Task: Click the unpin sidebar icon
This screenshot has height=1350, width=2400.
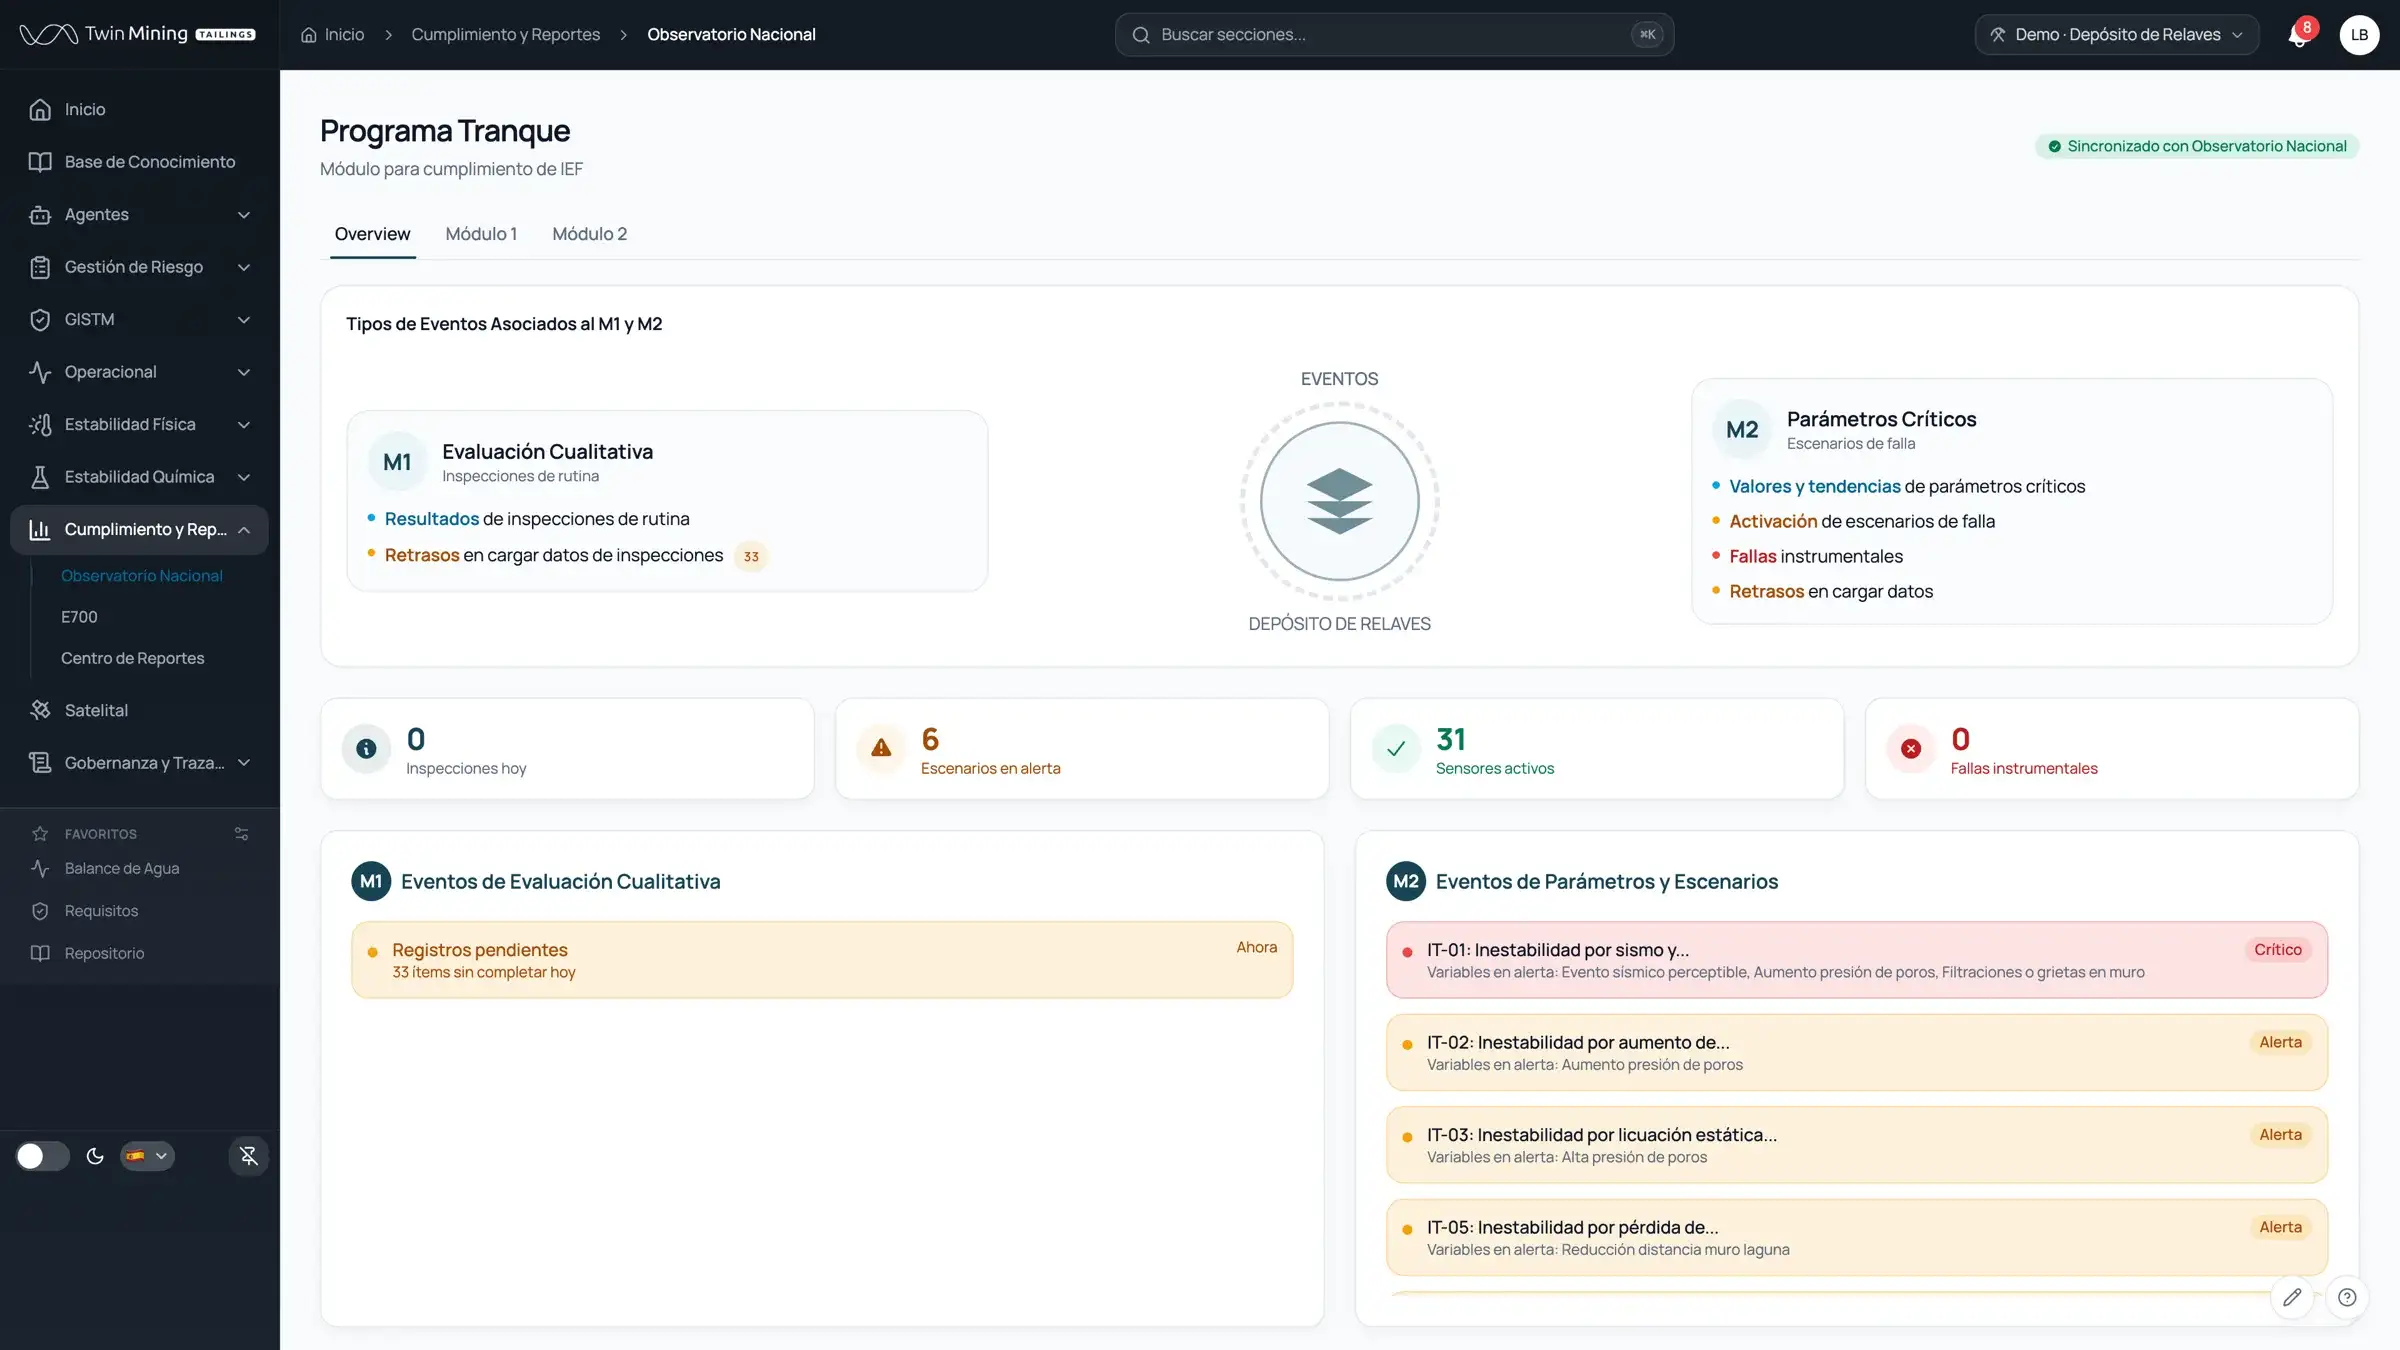Action: pos(249,1156)
